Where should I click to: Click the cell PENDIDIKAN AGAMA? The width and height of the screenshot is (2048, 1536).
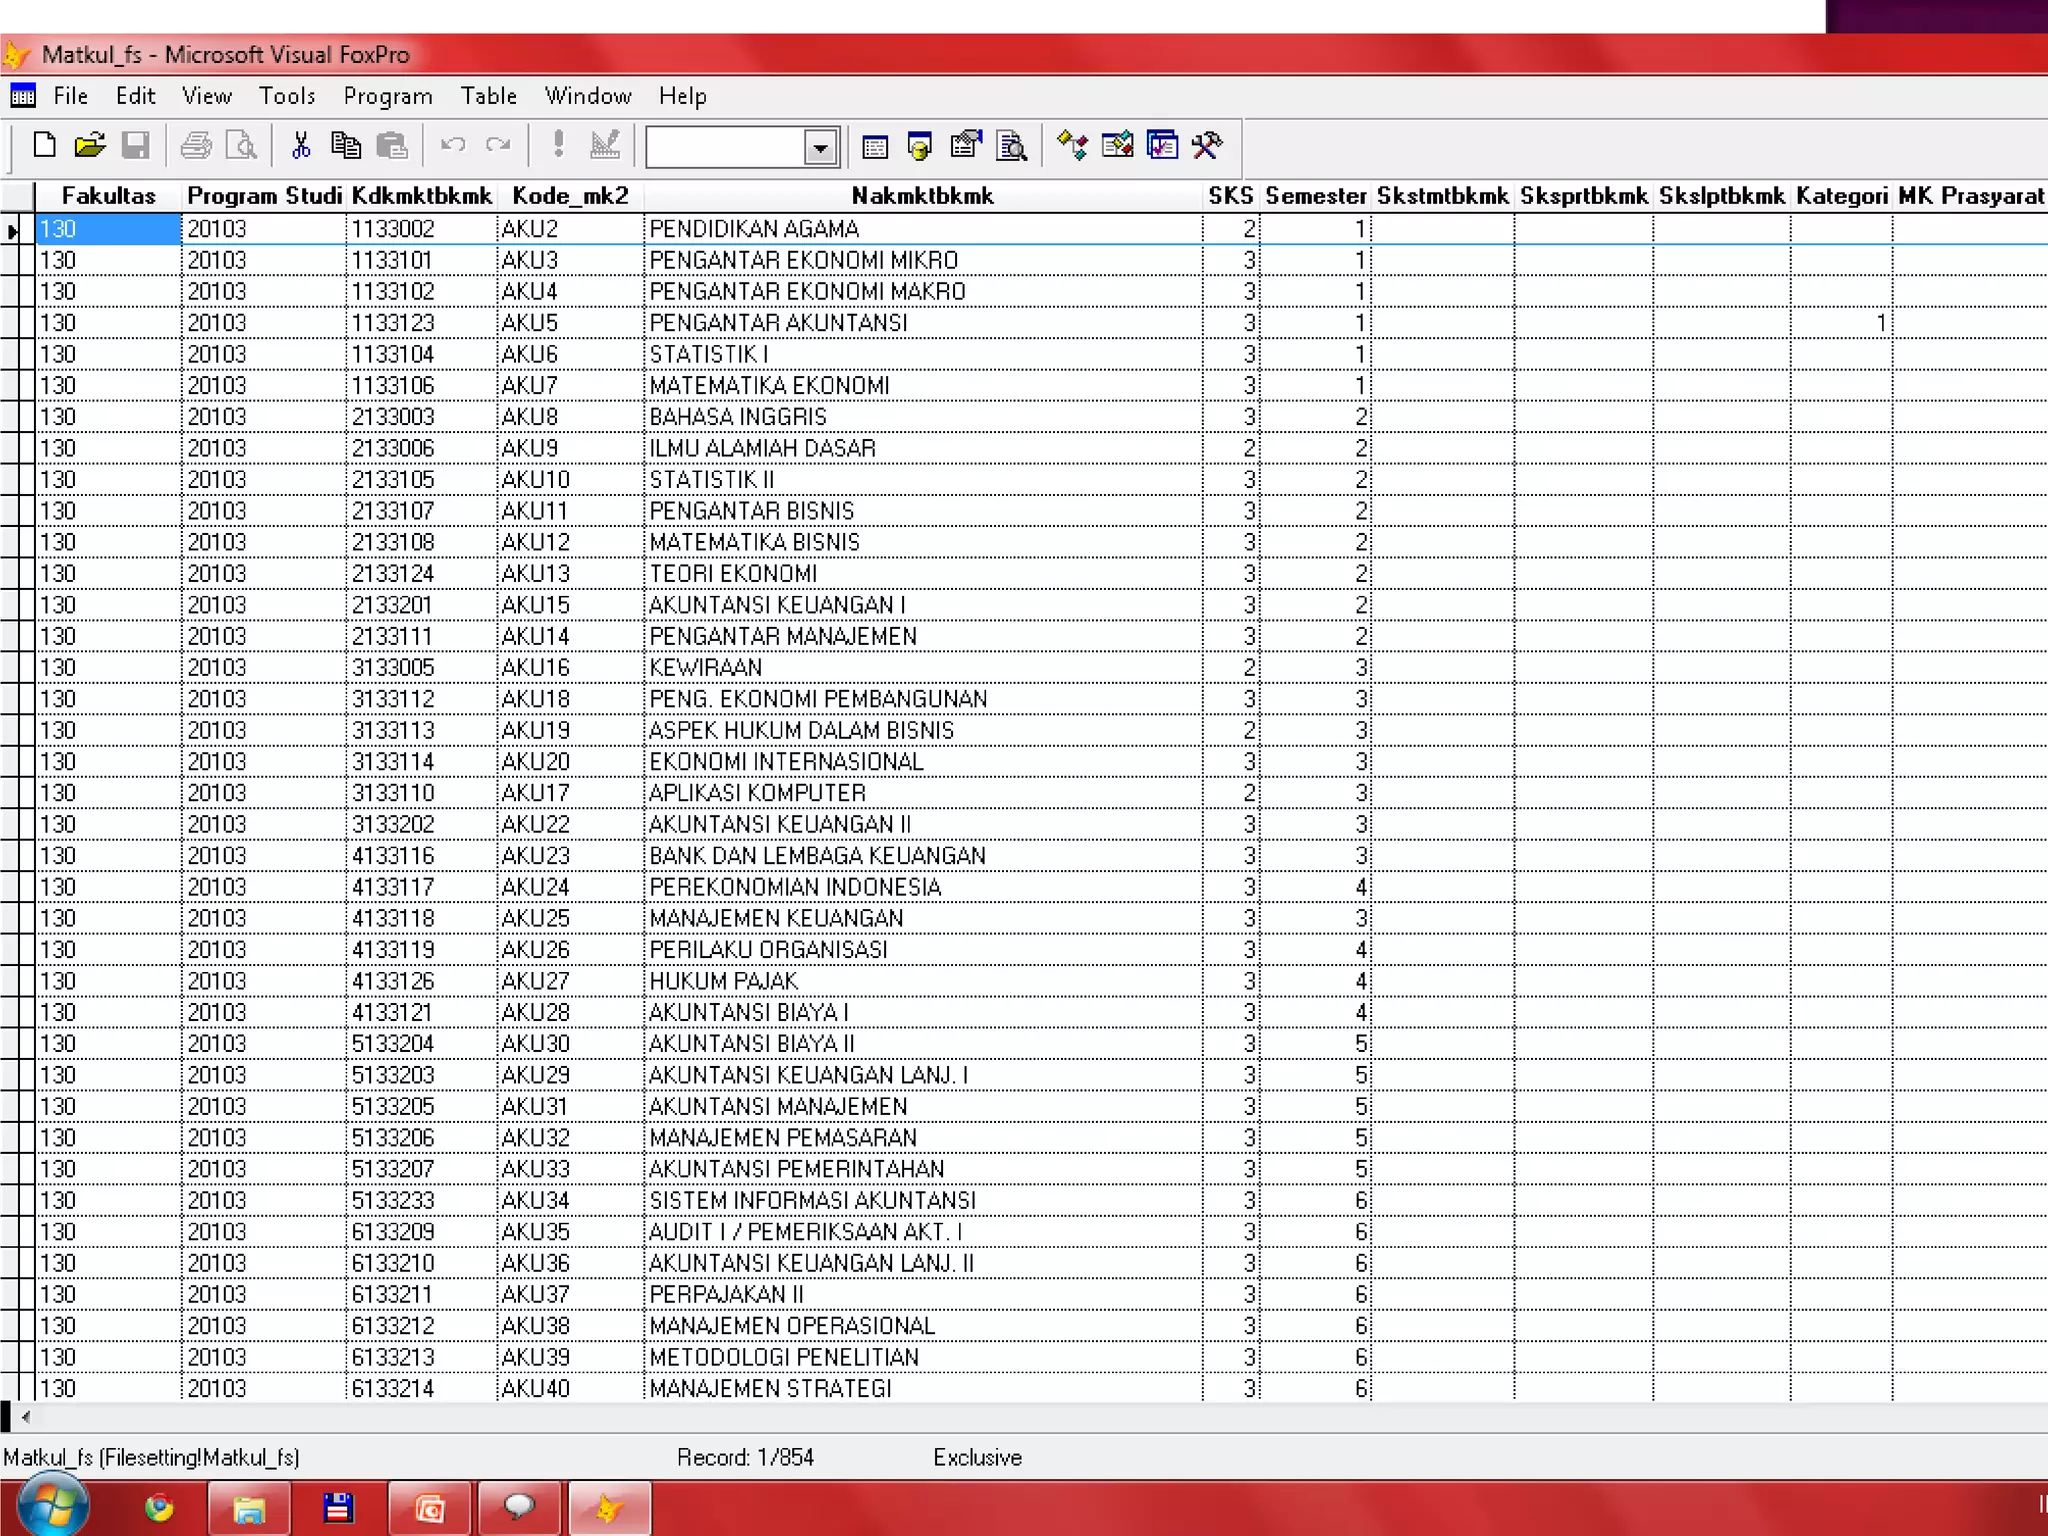tap(754, 229)
